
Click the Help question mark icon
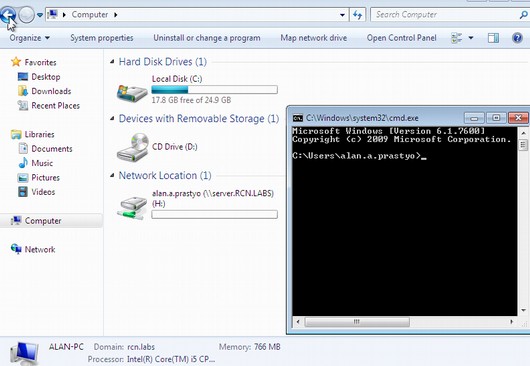coord(517,38)
